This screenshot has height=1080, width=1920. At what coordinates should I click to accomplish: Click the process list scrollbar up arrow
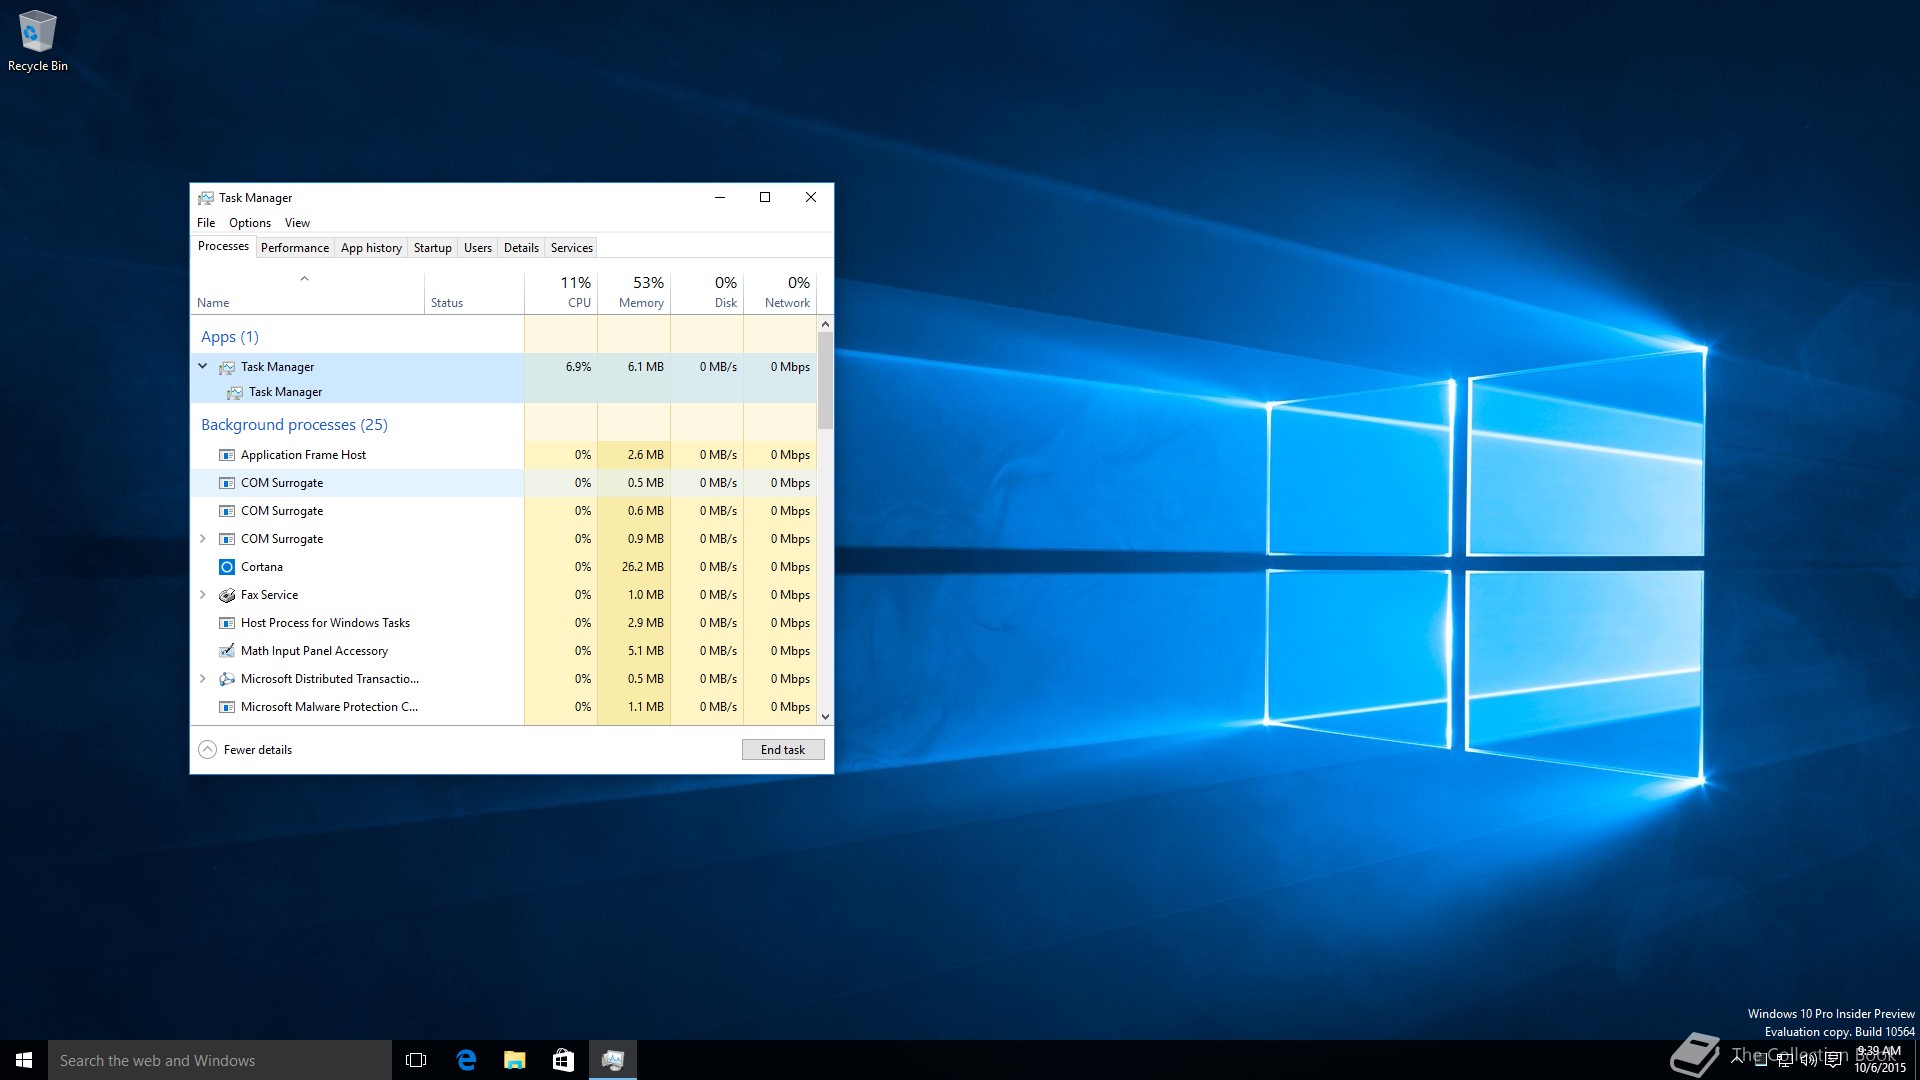(x=825, y=324)
